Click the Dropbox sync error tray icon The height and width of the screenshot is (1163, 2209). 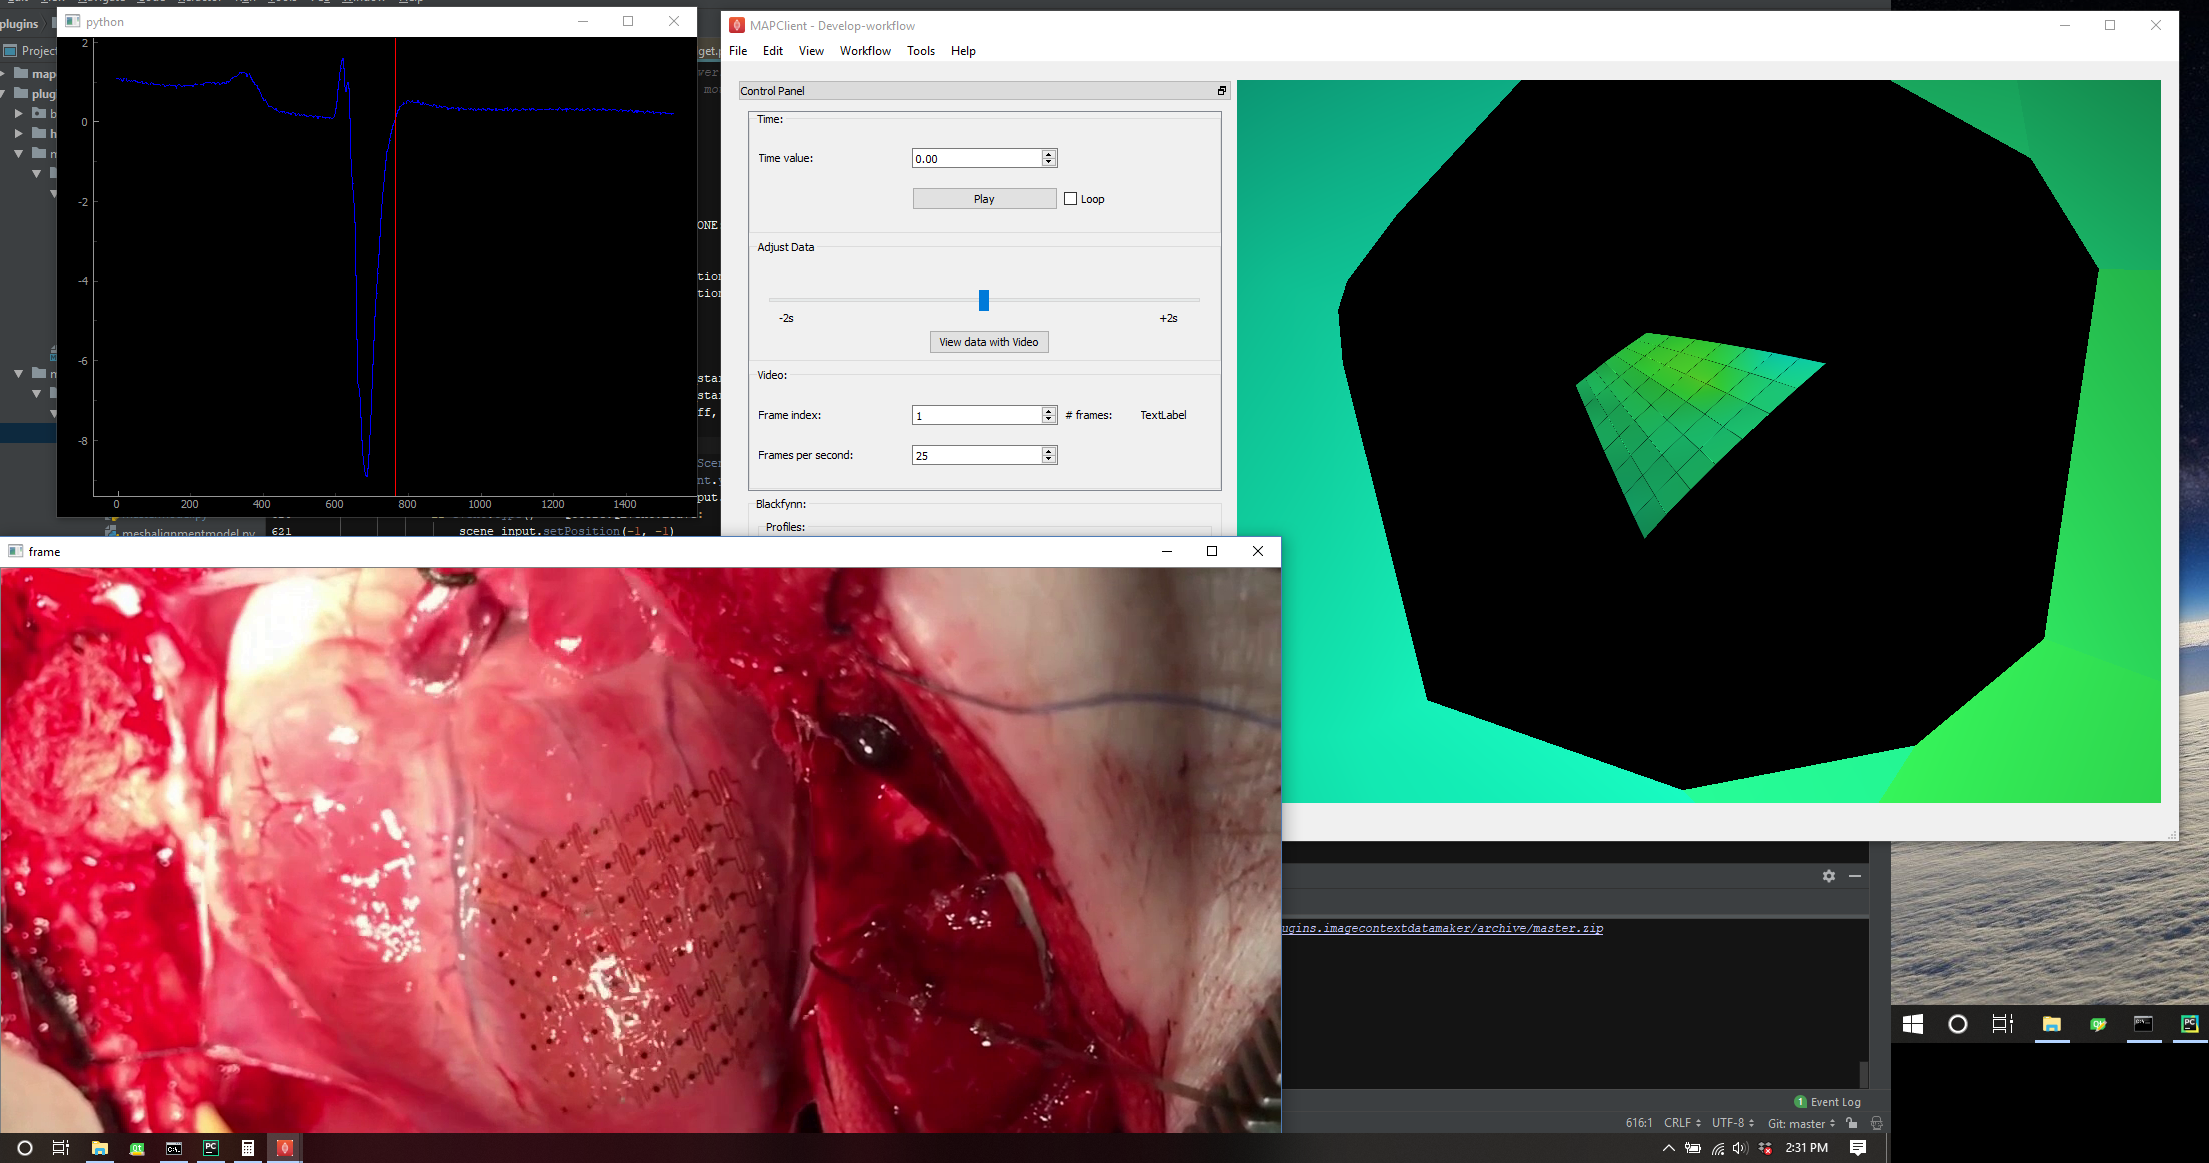click(1766, 1148)
